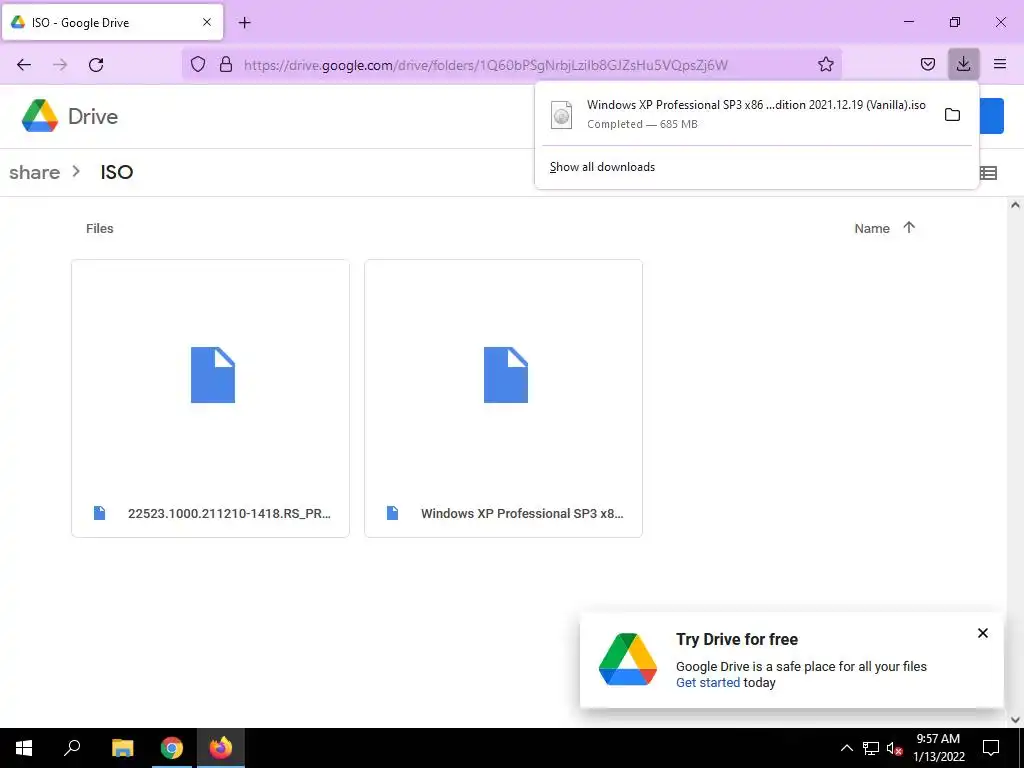
Task: Click the blue button behind downloads panel
Action: pos(991,116)
